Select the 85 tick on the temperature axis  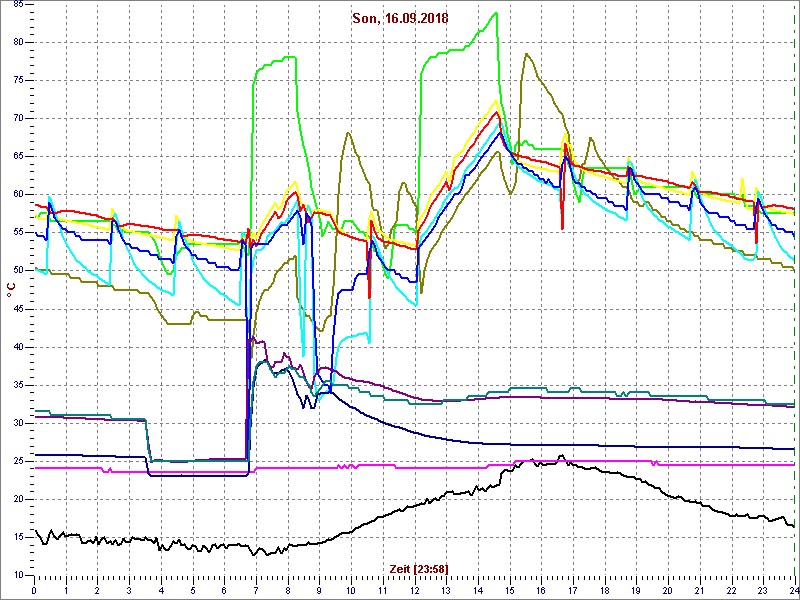pyautogui.click(x=18, y=5)
